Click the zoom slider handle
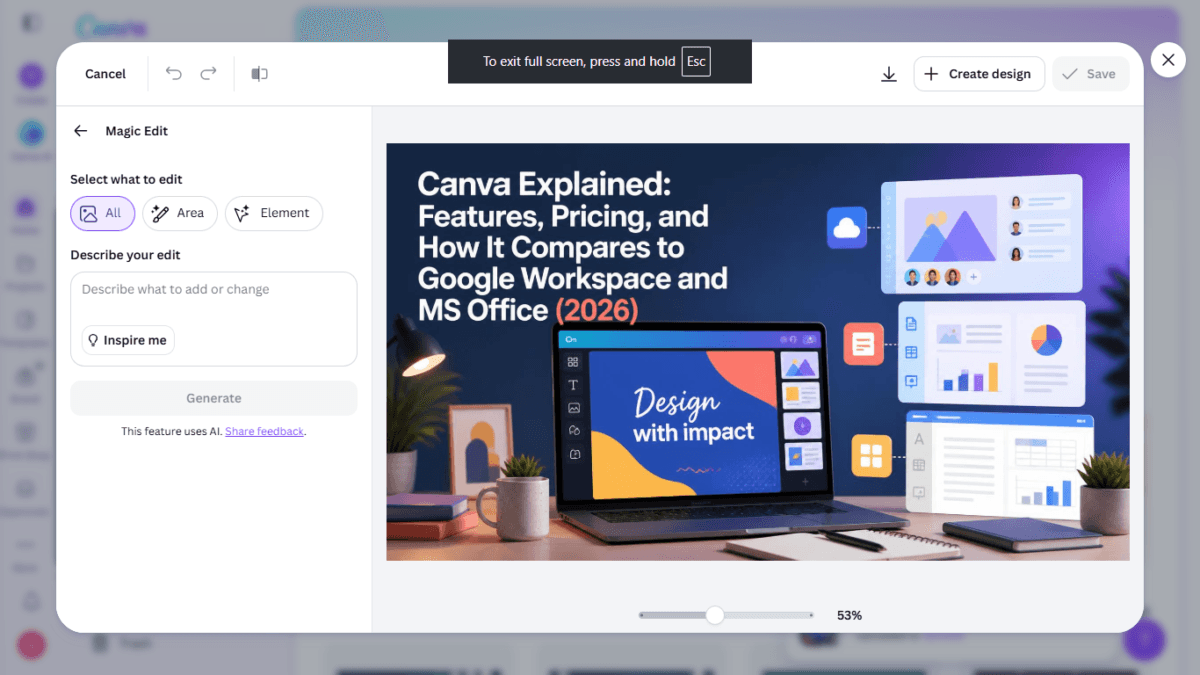 click(x=714, y=615)
